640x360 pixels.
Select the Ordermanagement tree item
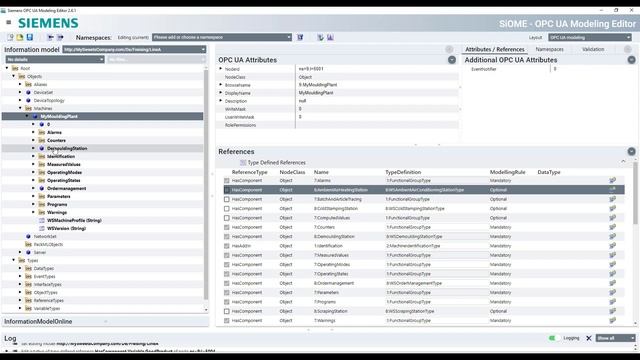[67, 189]
